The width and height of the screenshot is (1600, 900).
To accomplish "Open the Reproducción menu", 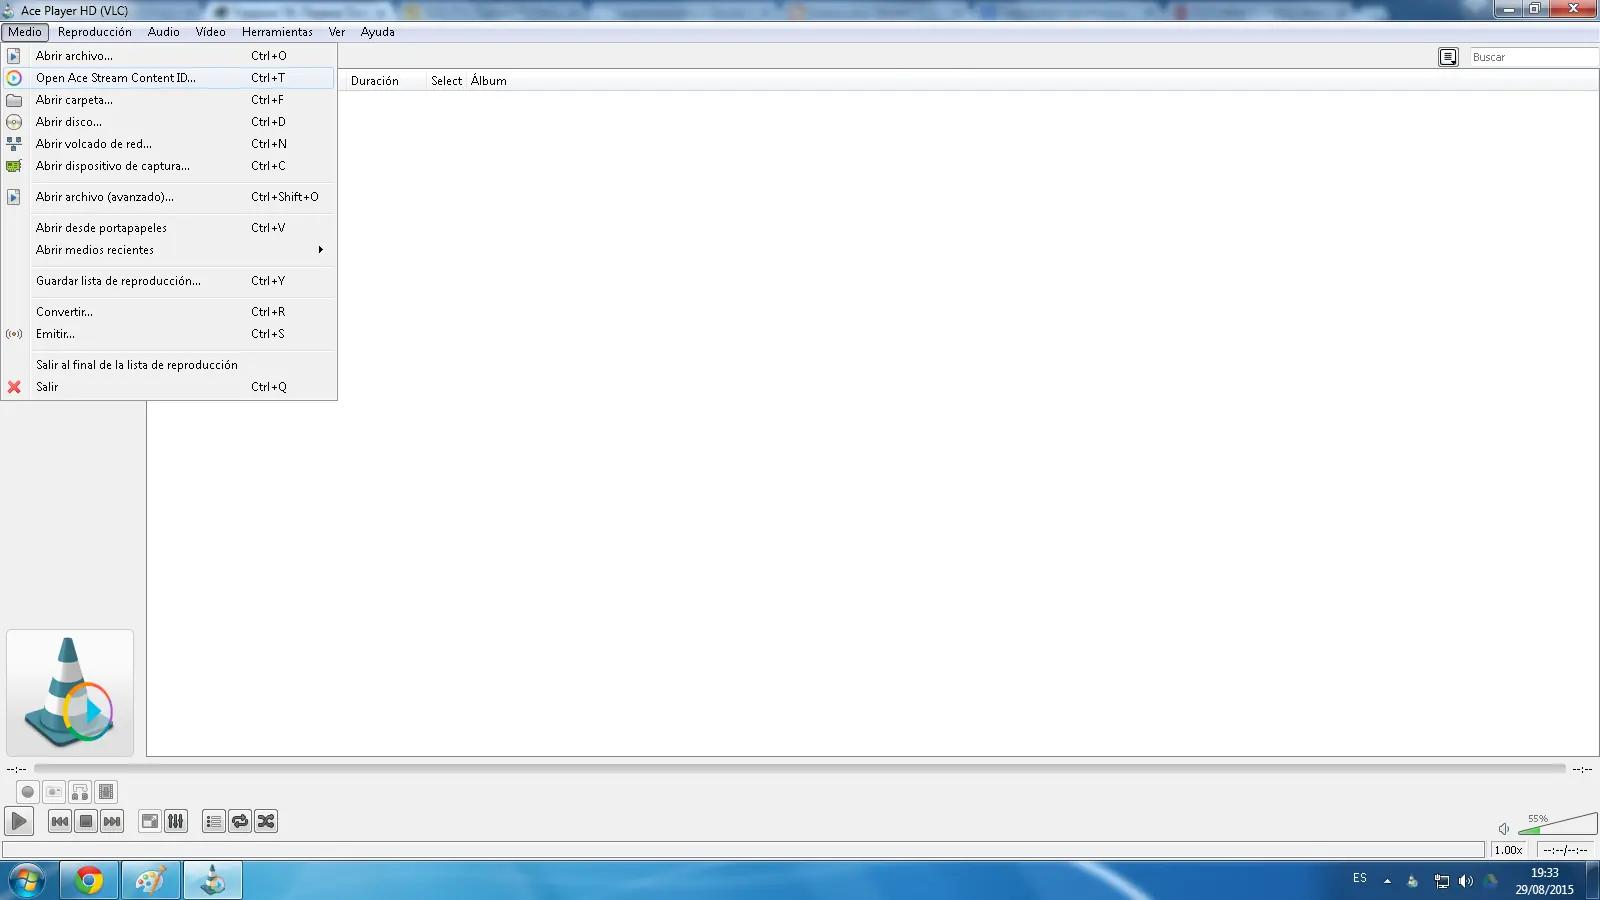I will pyautogui.click(x=95, y=32).
